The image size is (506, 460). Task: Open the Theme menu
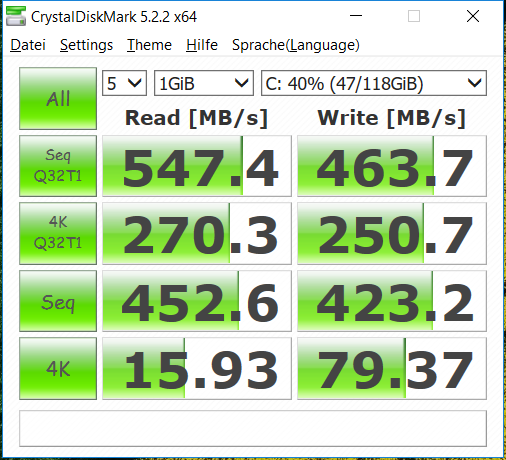[x=149, y=45]
